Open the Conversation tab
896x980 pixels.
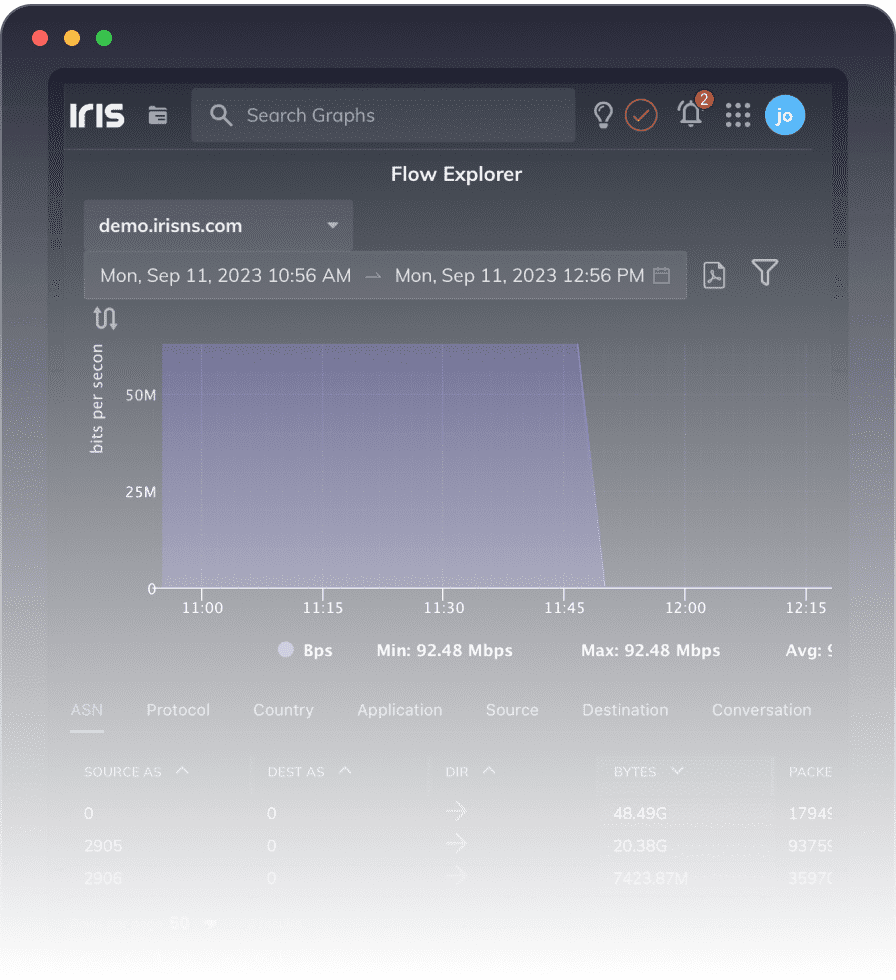point(761,710)
